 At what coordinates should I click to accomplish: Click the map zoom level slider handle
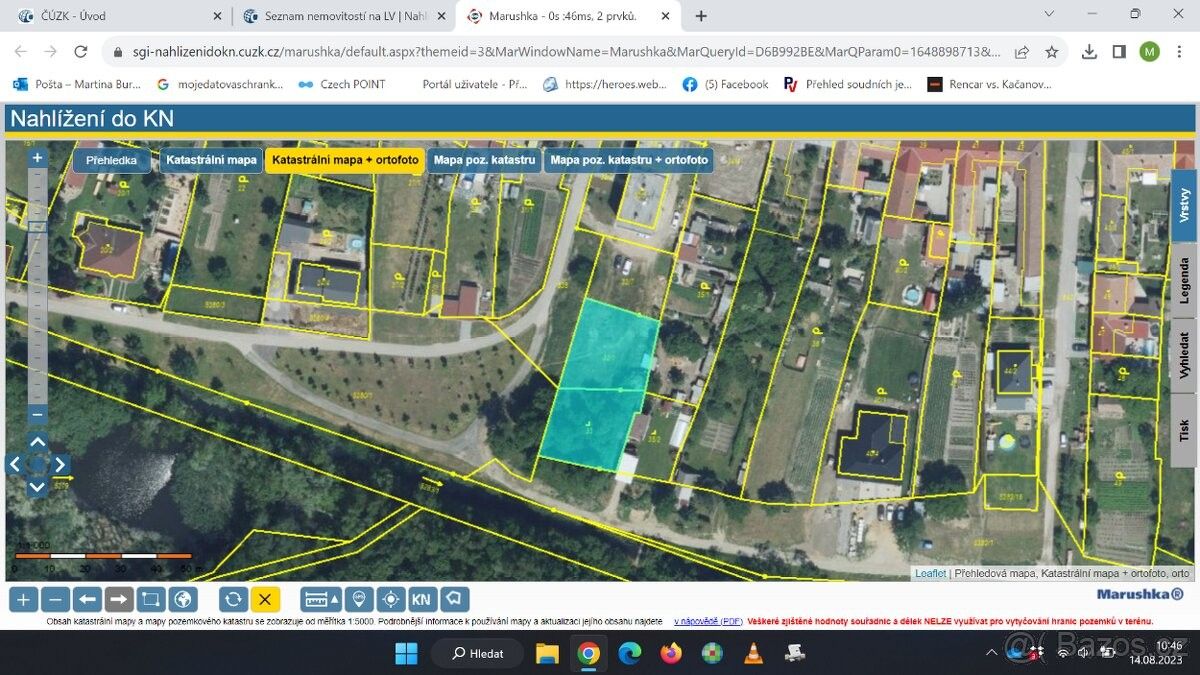click(37, 227)
